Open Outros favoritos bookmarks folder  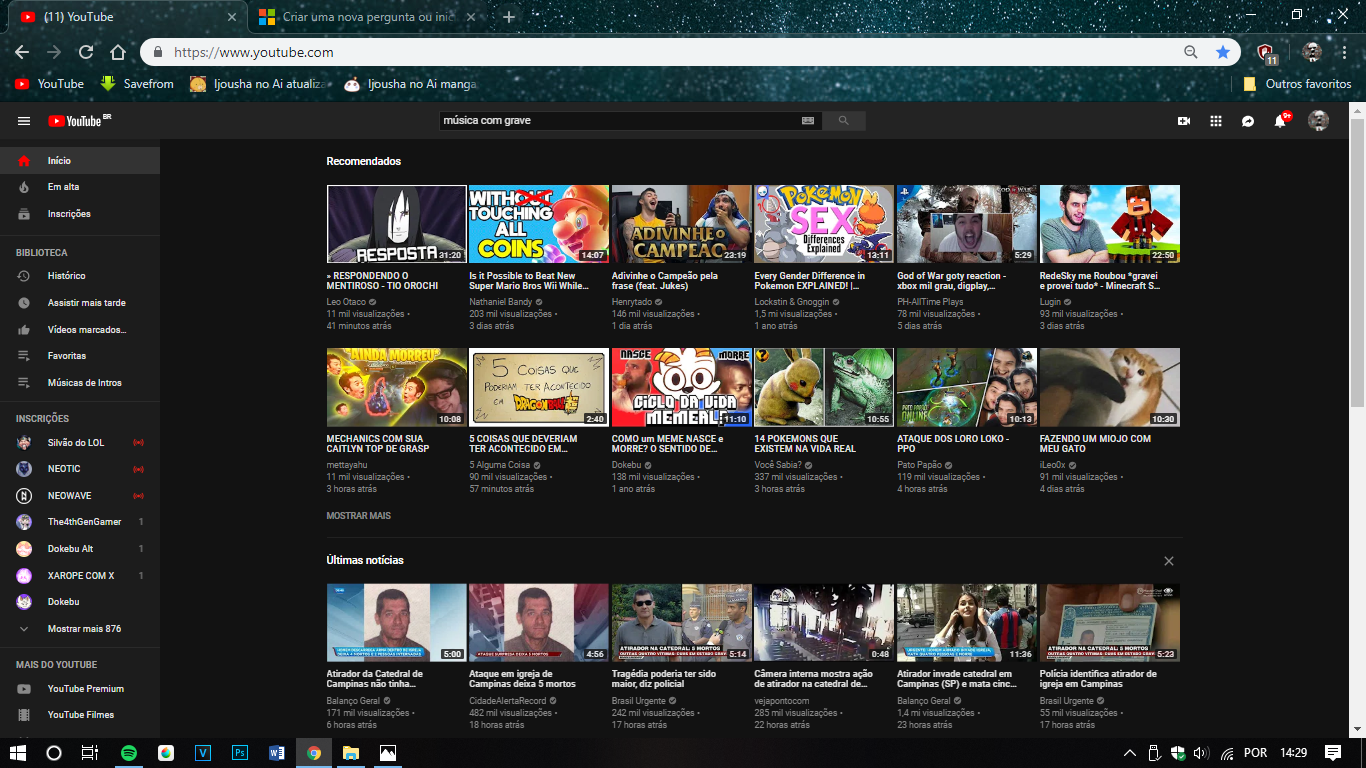pyautogui.click(x=1297, y=84)
